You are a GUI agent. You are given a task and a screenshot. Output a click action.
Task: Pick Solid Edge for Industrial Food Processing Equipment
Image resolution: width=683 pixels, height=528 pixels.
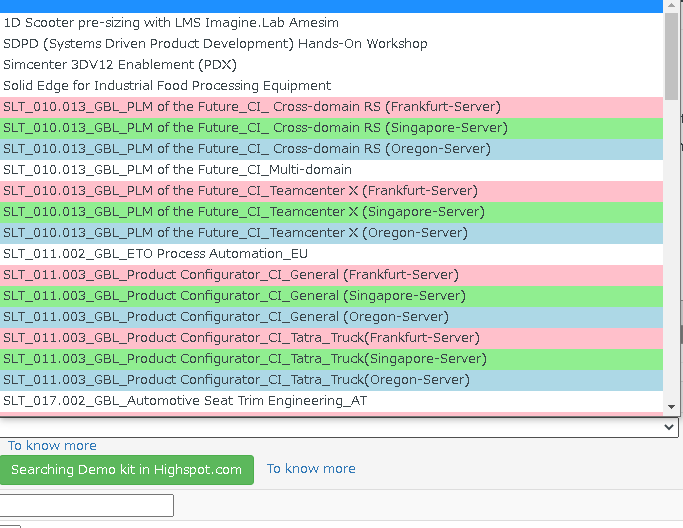[x=167, y=85]
